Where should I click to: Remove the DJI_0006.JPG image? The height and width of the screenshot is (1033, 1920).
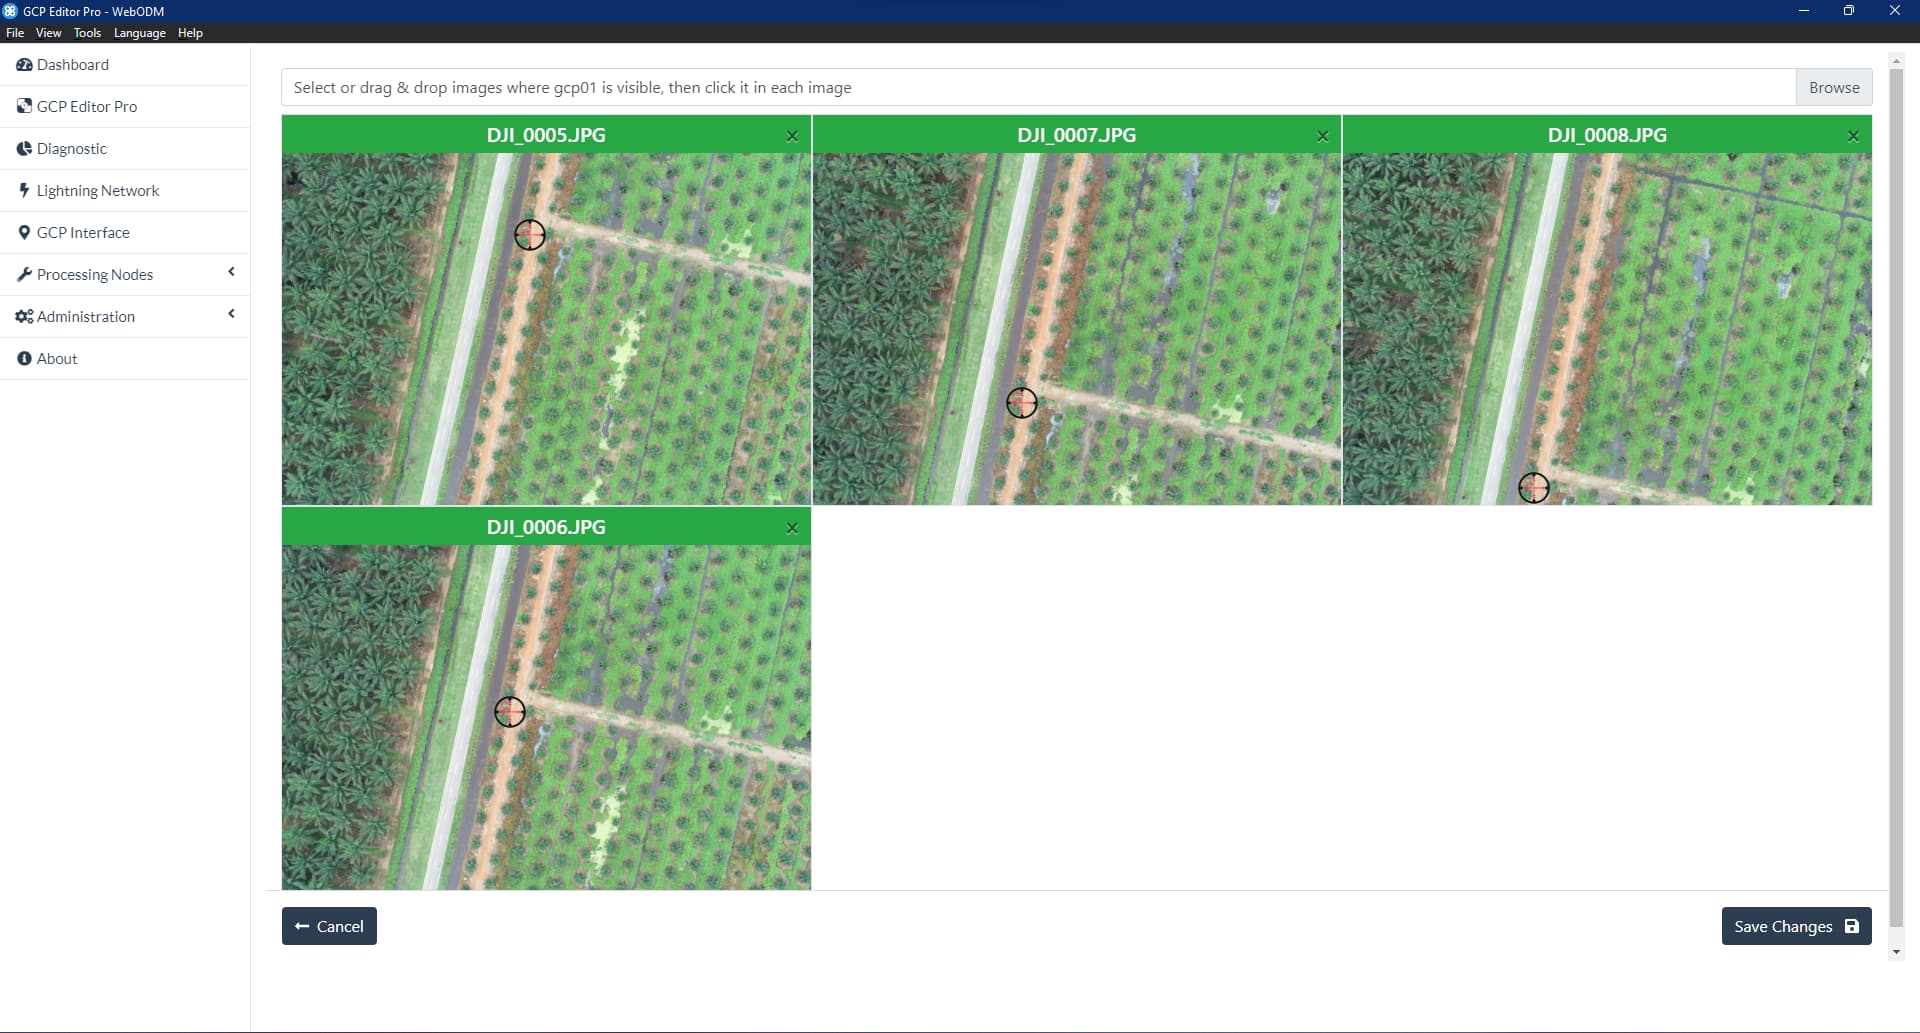791,527
